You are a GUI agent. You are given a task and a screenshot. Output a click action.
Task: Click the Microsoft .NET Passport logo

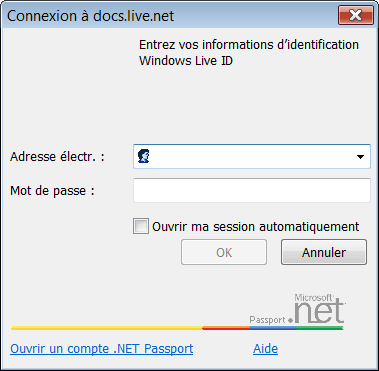coord(298,309)
